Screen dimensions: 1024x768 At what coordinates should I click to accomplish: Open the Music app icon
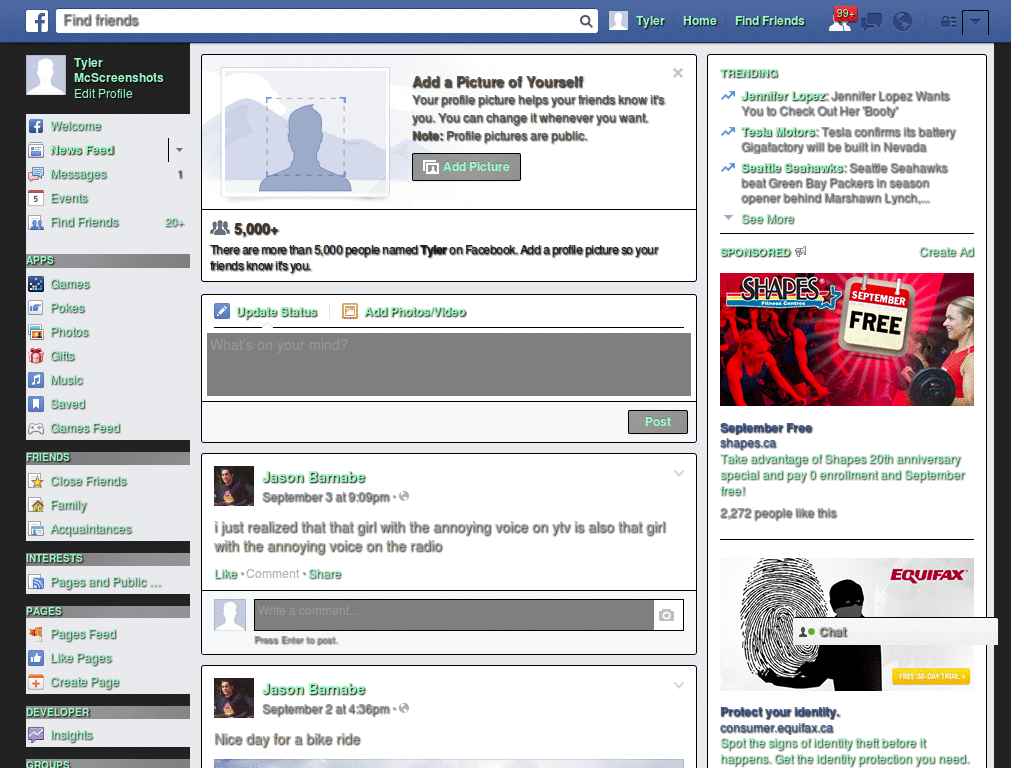(x=36, y=380)
